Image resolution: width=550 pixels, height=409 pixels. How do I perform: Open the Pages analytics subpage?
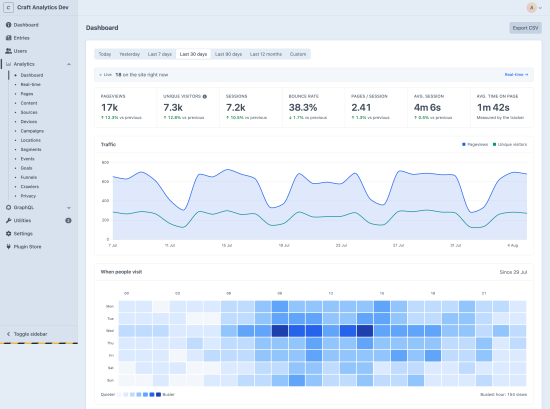[x=27, y=94]
